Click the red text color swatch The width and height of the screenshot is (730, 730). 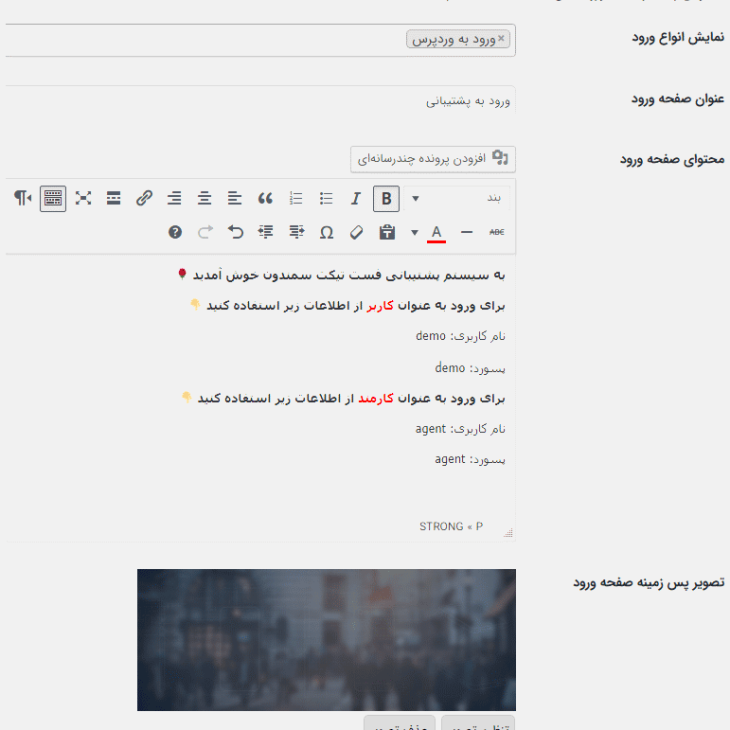point(436,232)
